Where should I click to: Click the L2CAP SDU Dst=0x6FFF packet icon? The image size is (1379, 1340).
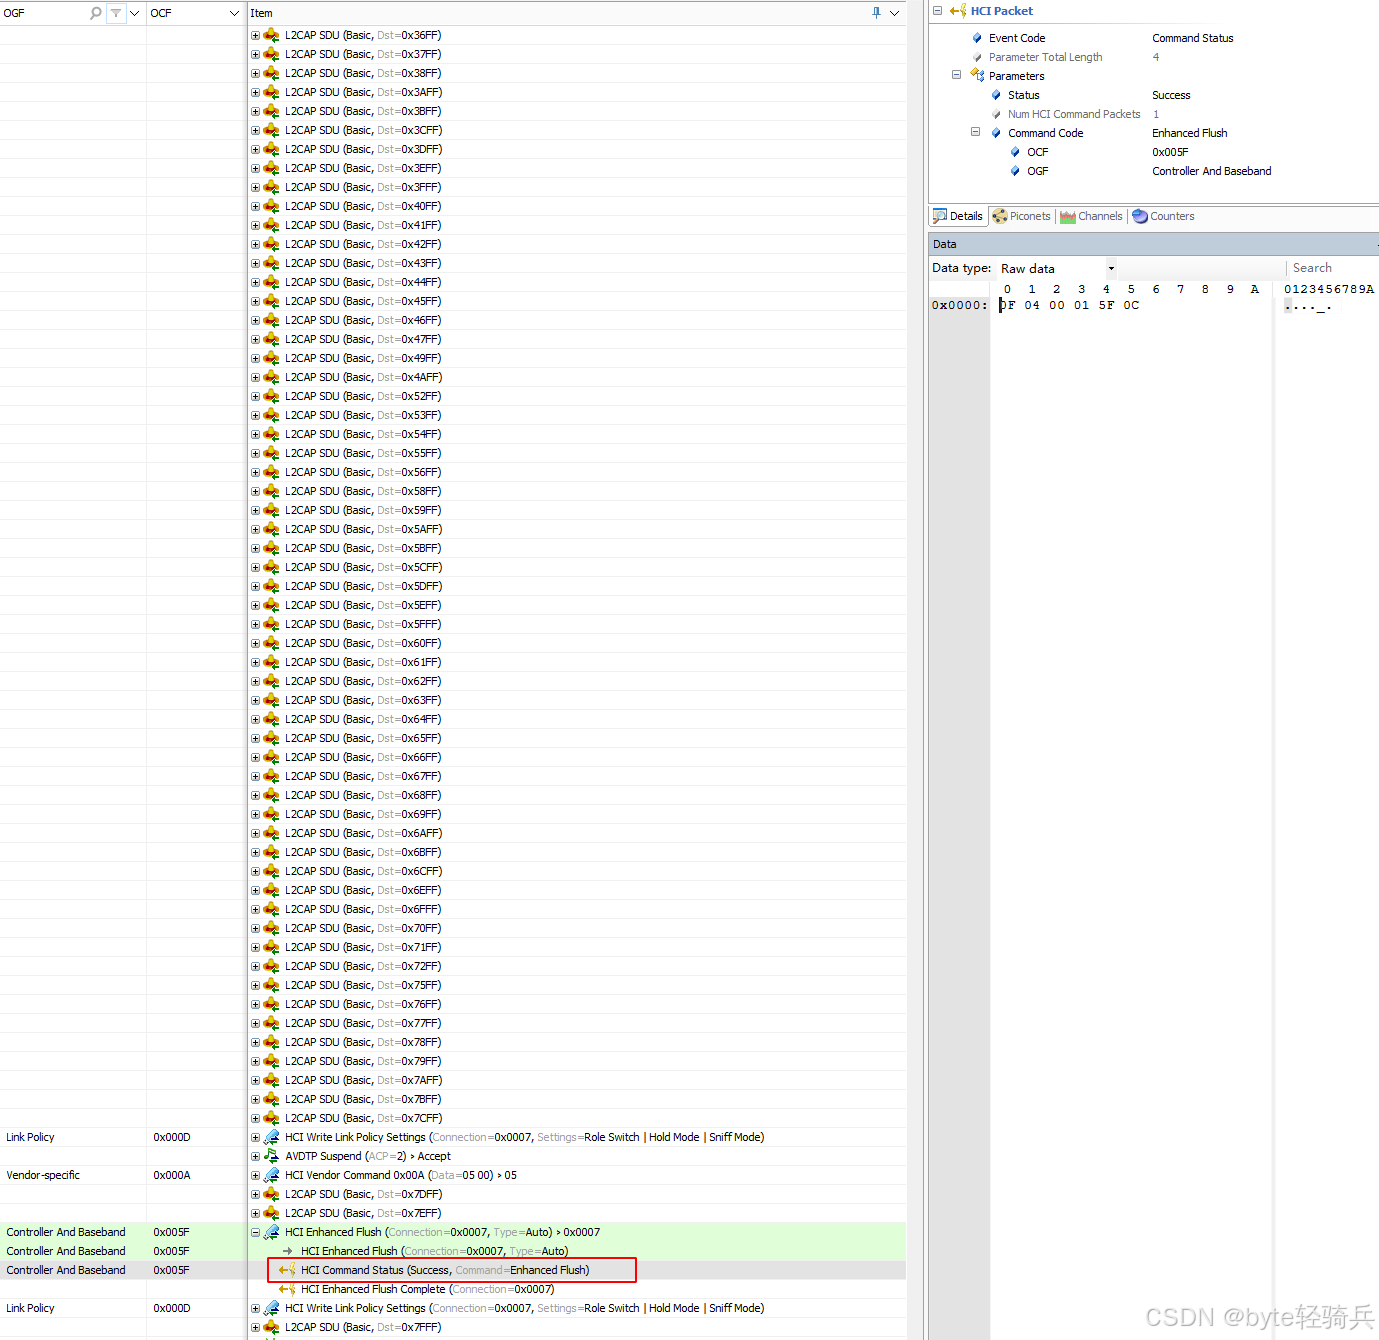point(271,909)
